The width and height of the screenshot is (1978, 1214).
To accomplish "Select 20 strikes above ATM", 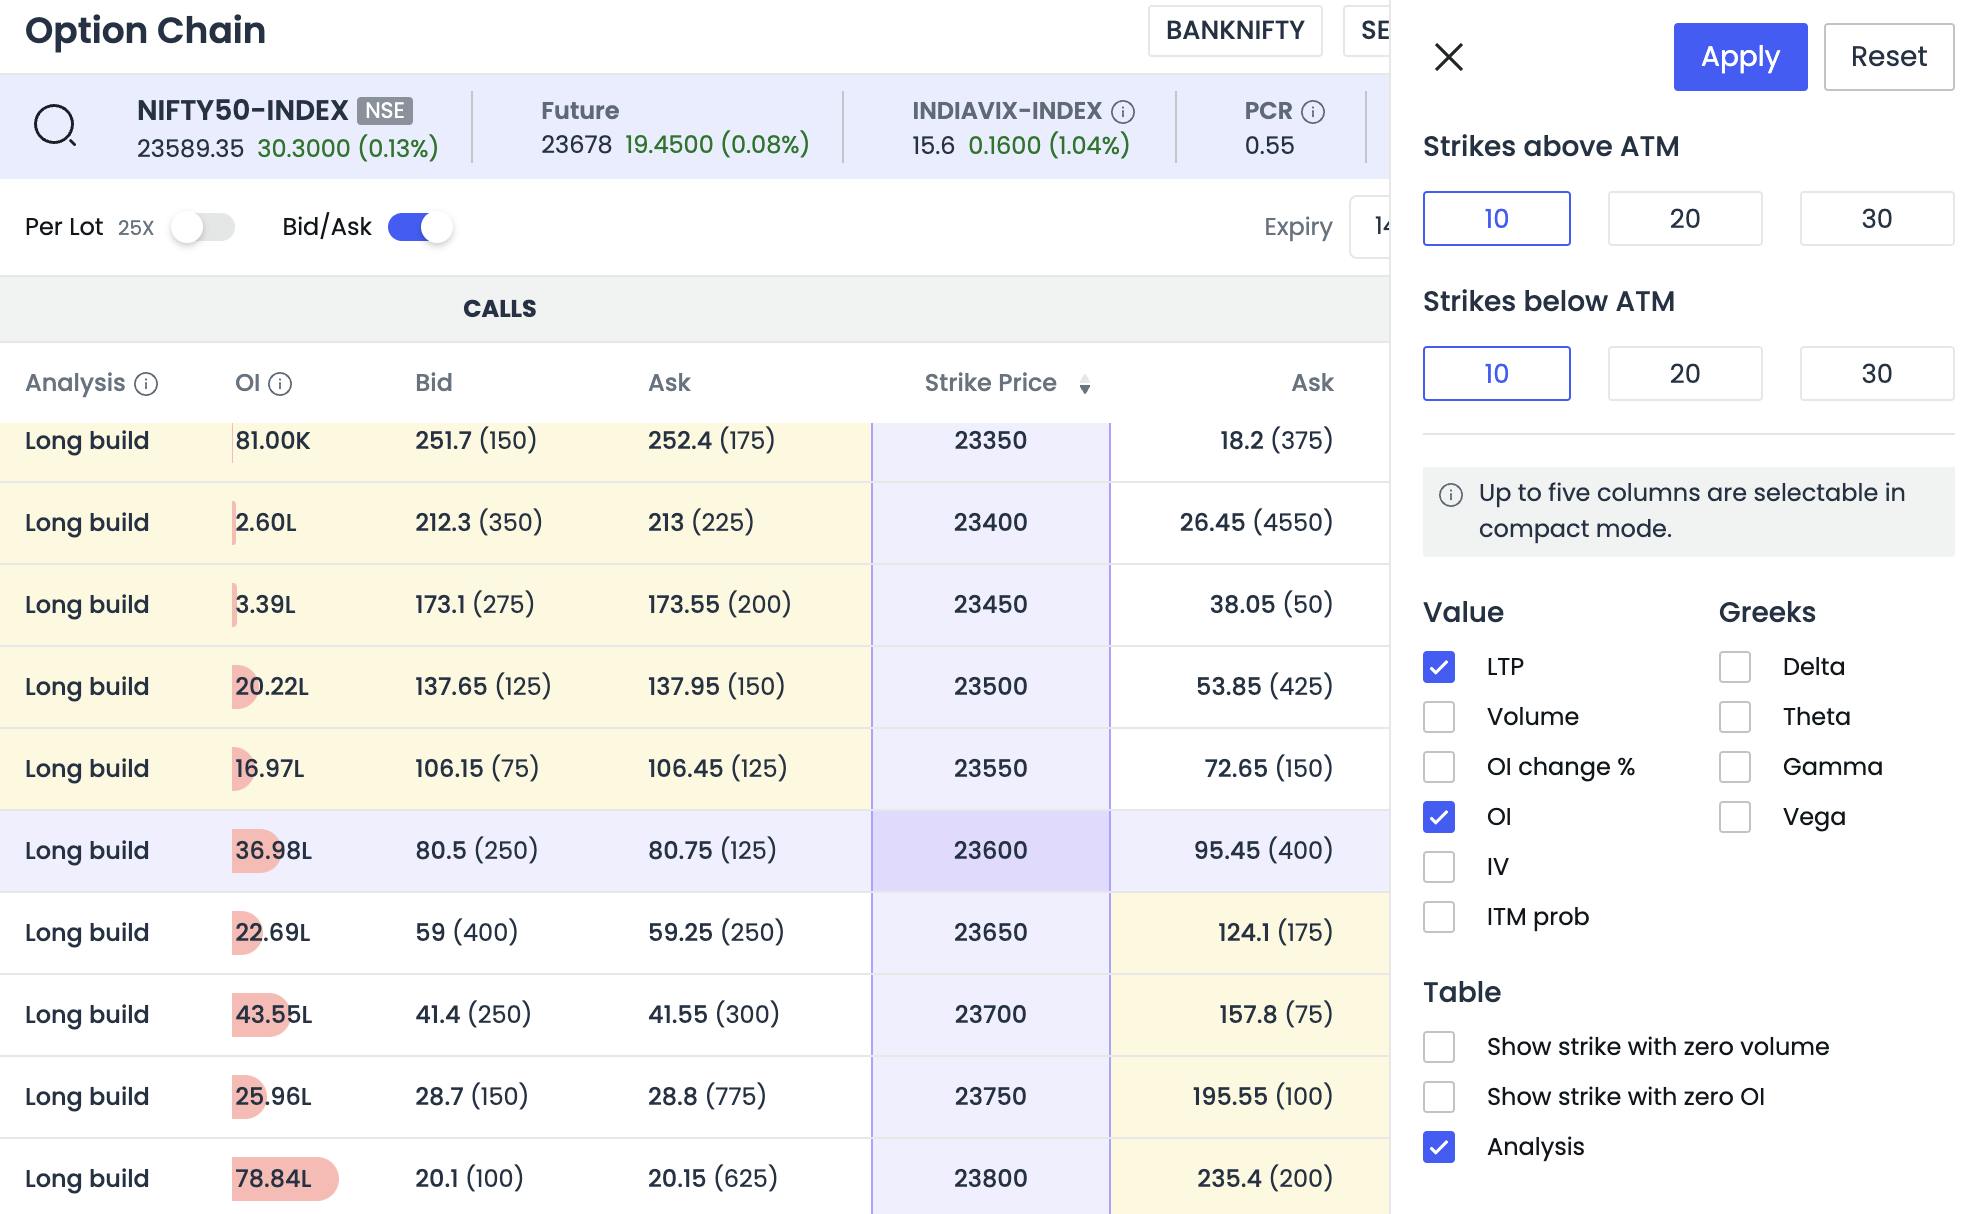I will [x=1684, y=219].
